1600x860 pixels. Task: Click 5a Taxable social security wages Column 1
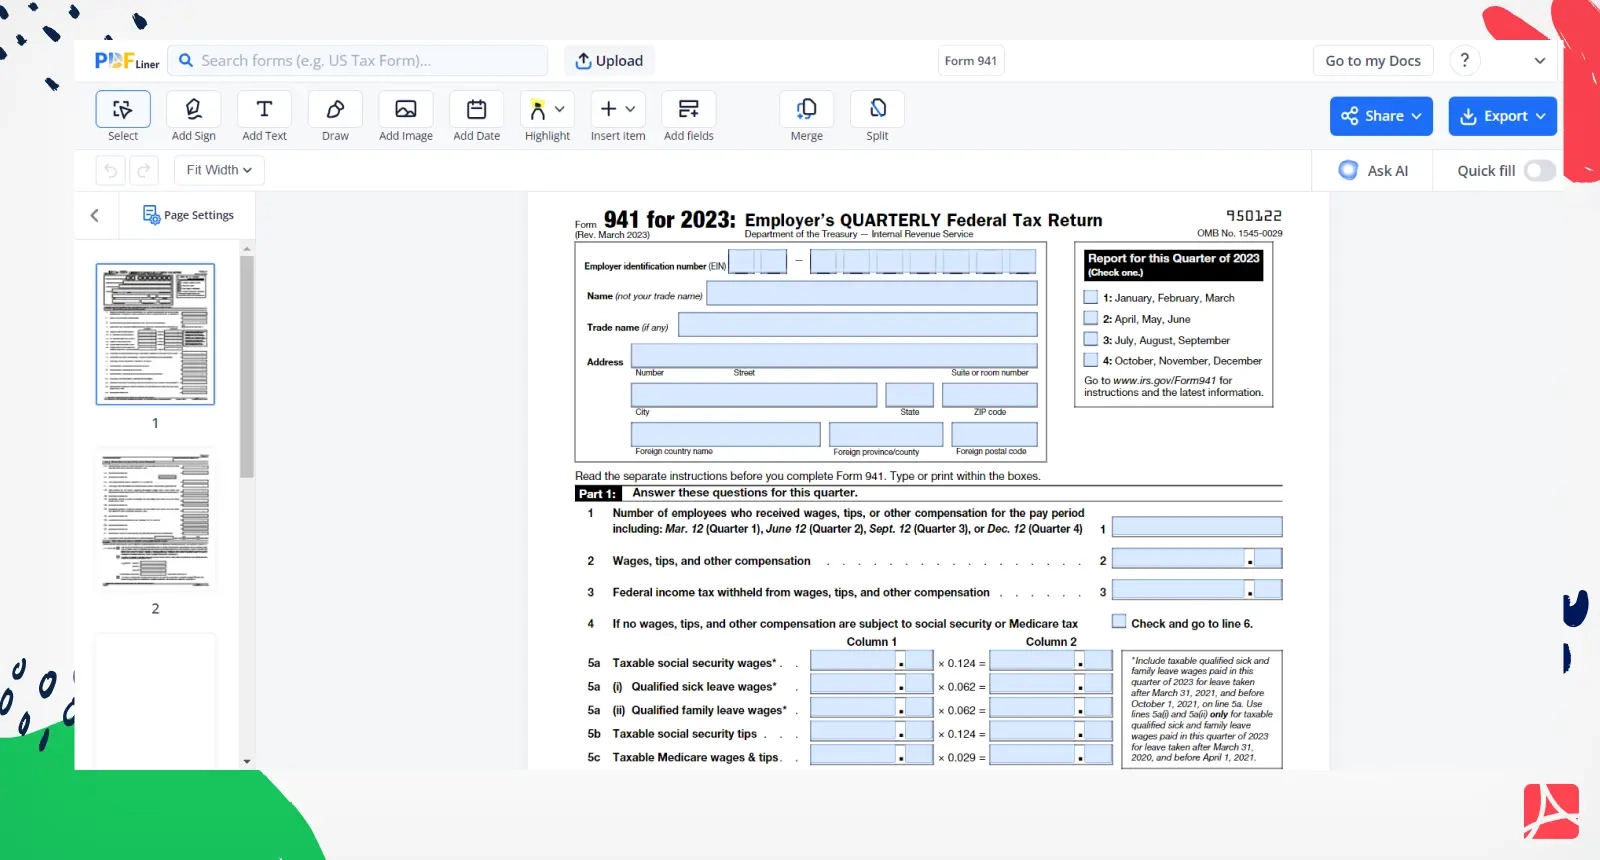[x=872, y=660]
